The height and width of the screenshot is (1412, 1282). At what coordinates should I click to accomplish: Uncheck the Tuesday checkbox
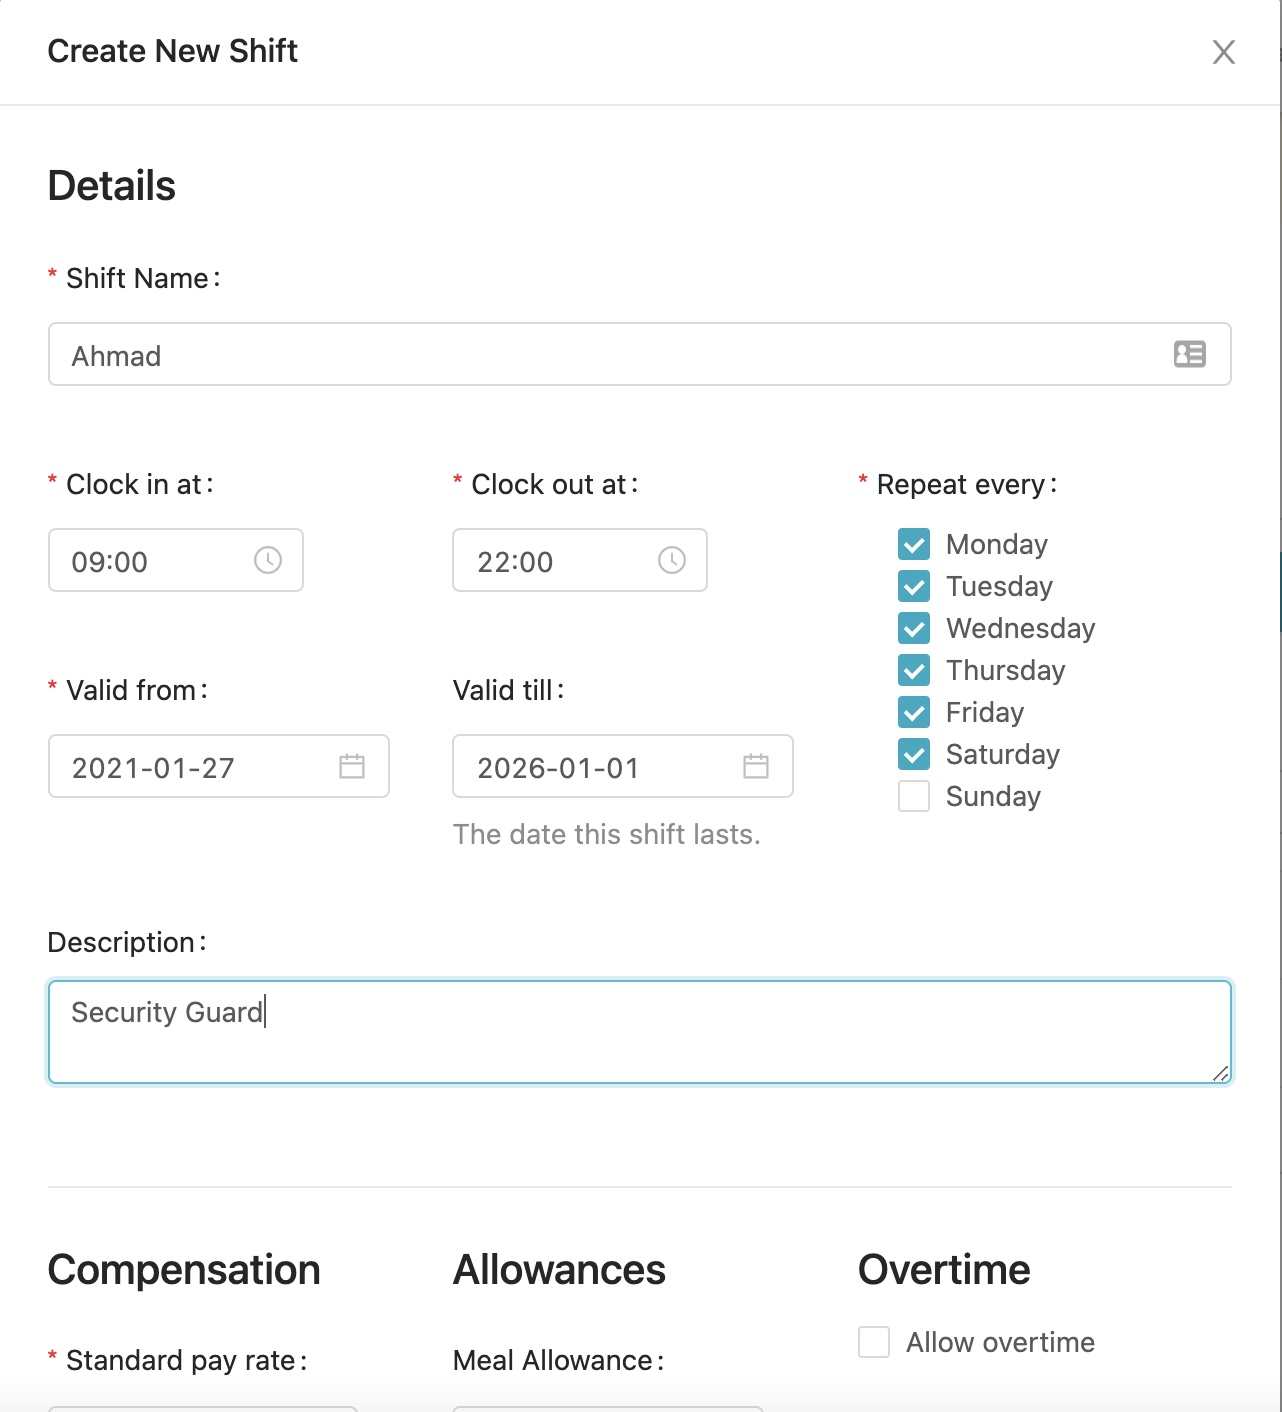914,586
